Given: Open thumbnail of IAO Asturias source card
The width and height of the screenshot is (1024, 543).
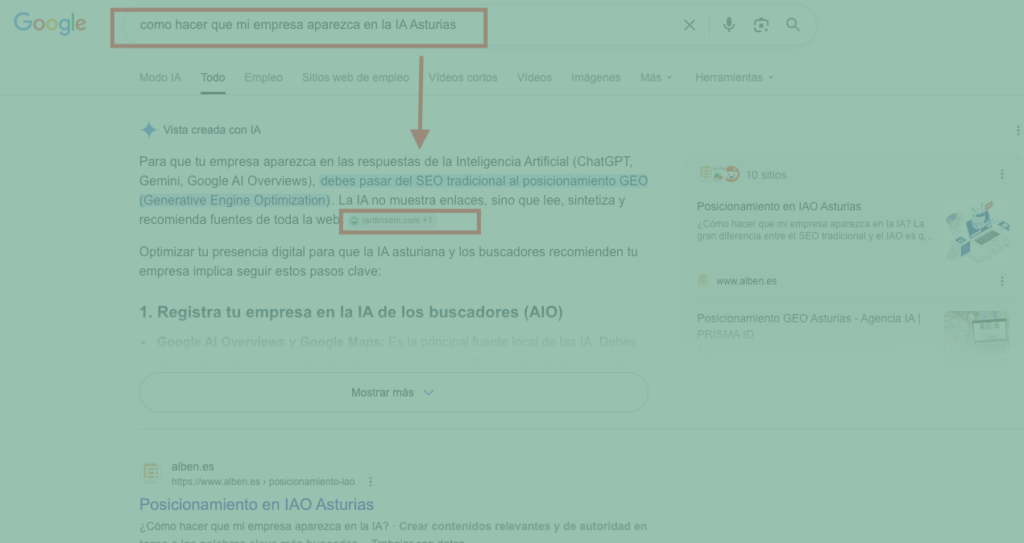Looking at the screenshot, I should point(976,230).
